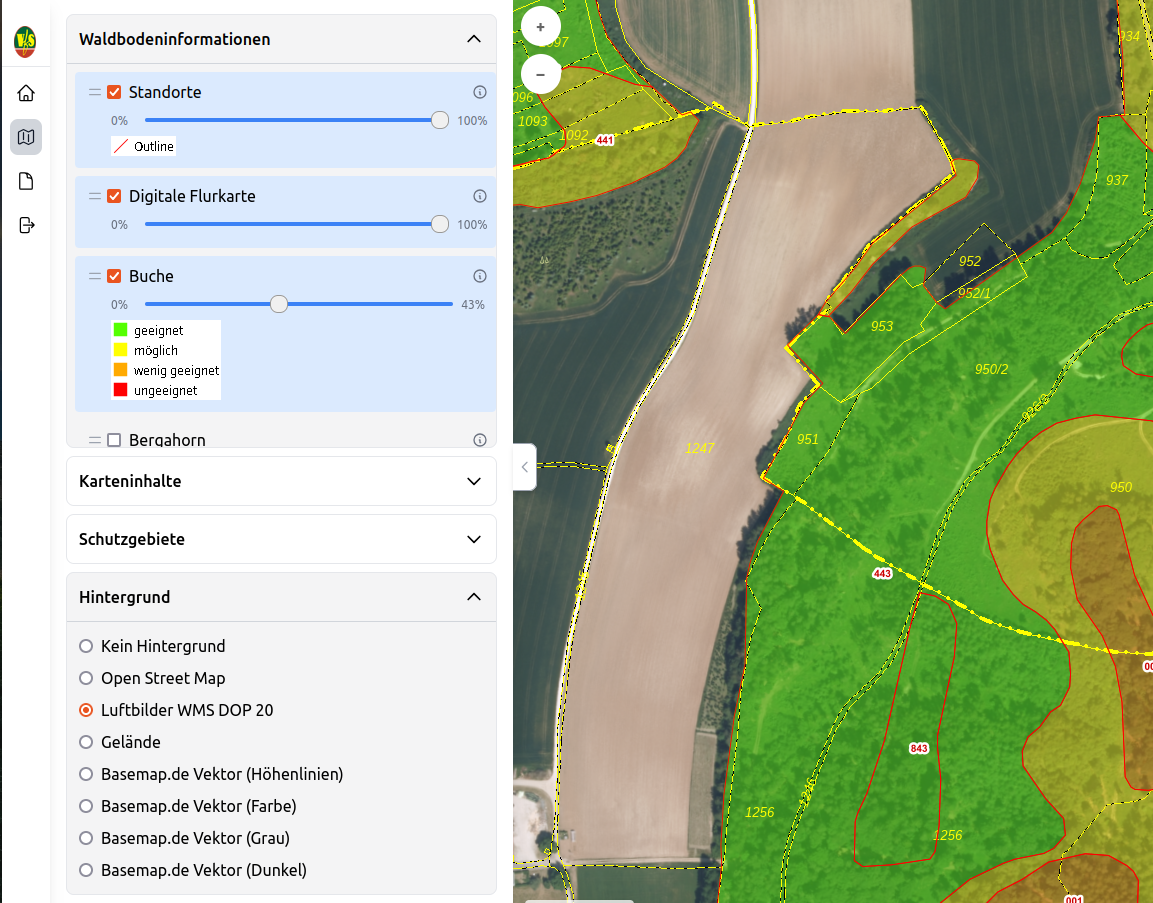
Task: Show info for the Standorte layer
Action: pos(480,92)
